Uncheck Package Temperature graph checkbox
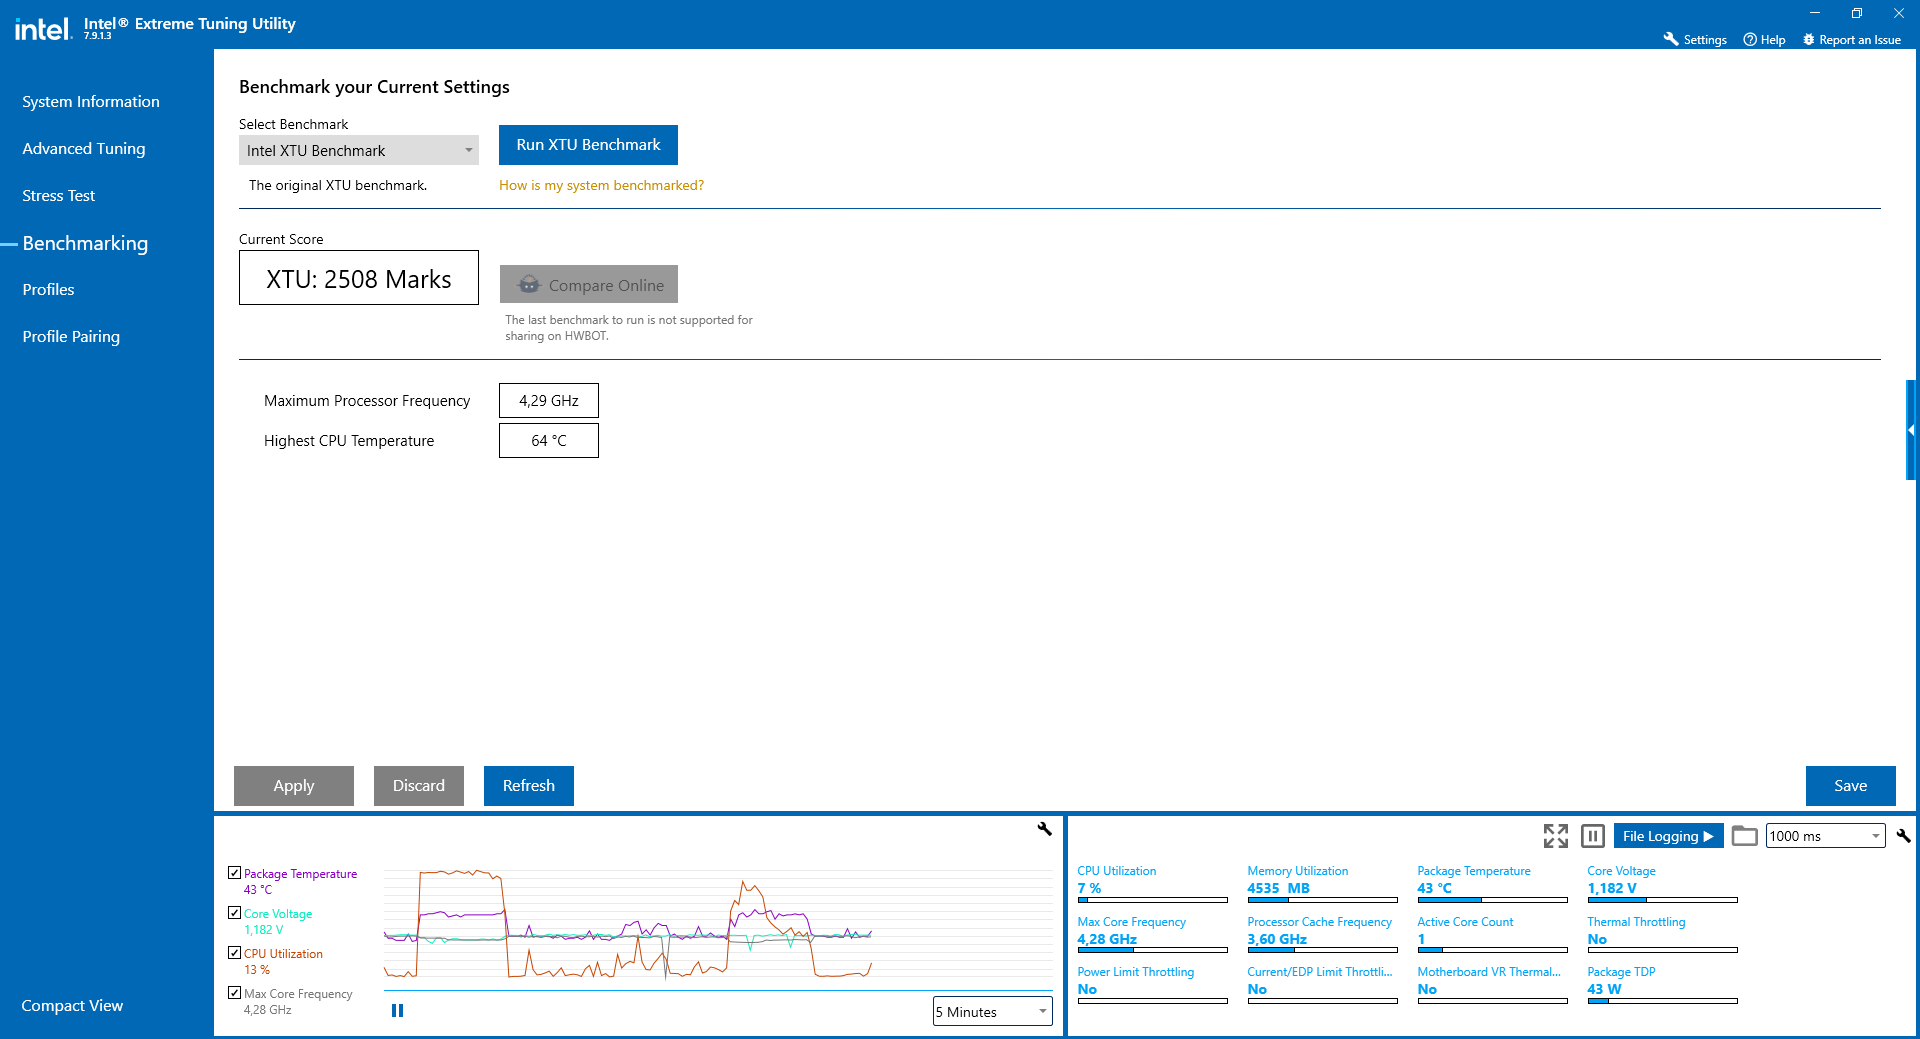The width and height of the screenshot is (1920, 1039). (x=234, y=873)
